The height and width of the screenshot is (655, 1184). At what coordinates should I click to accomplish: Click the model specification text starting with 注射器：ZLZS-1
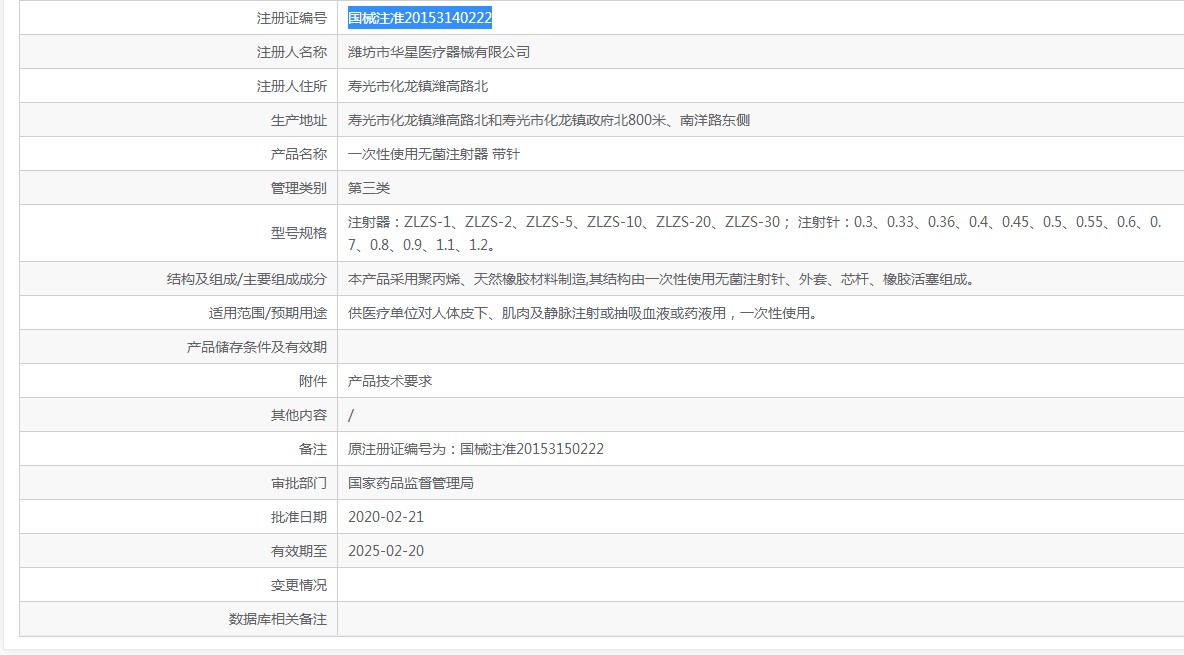[x=755, y=233]
